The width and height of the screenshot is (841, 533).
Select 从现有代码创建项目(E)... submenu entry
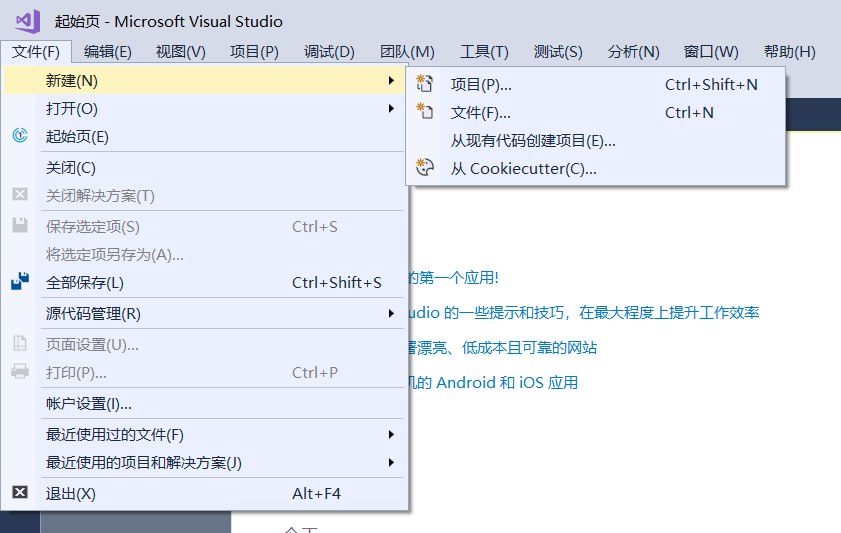(596, 140)
